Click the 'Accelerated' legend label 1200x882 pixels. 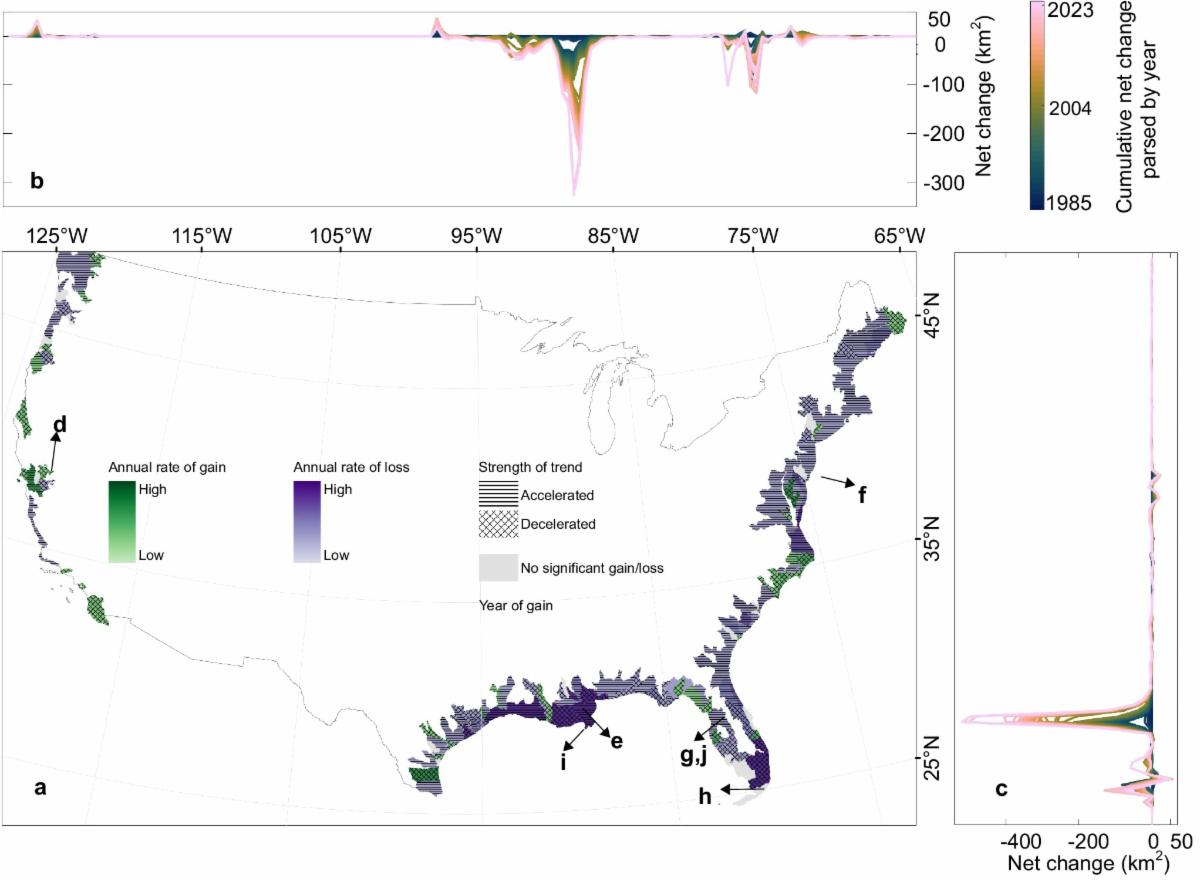[x=558, y=495]
